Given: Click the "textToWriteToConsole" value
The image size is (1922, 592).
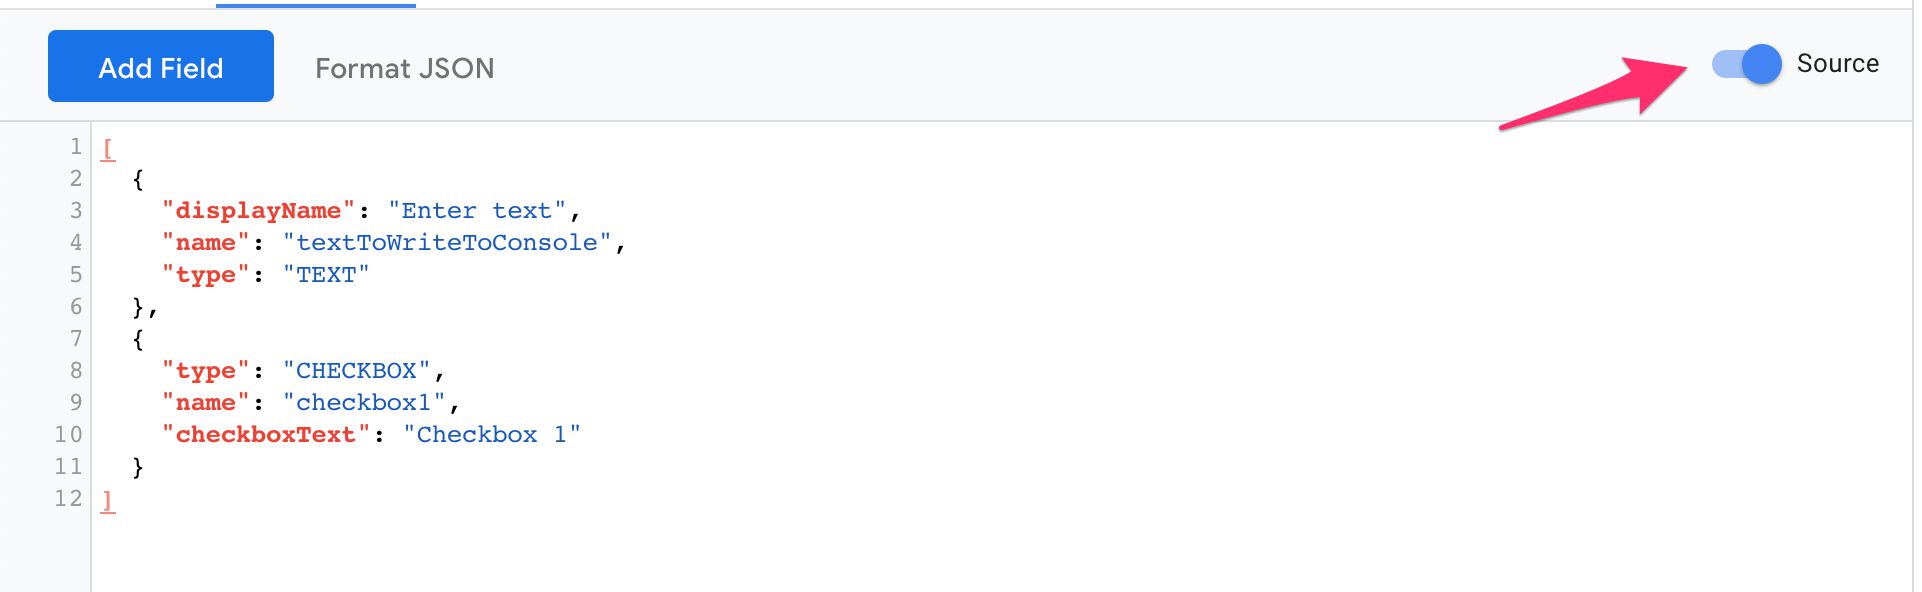Looking at the screenshot, I should (x=447, y=243).
